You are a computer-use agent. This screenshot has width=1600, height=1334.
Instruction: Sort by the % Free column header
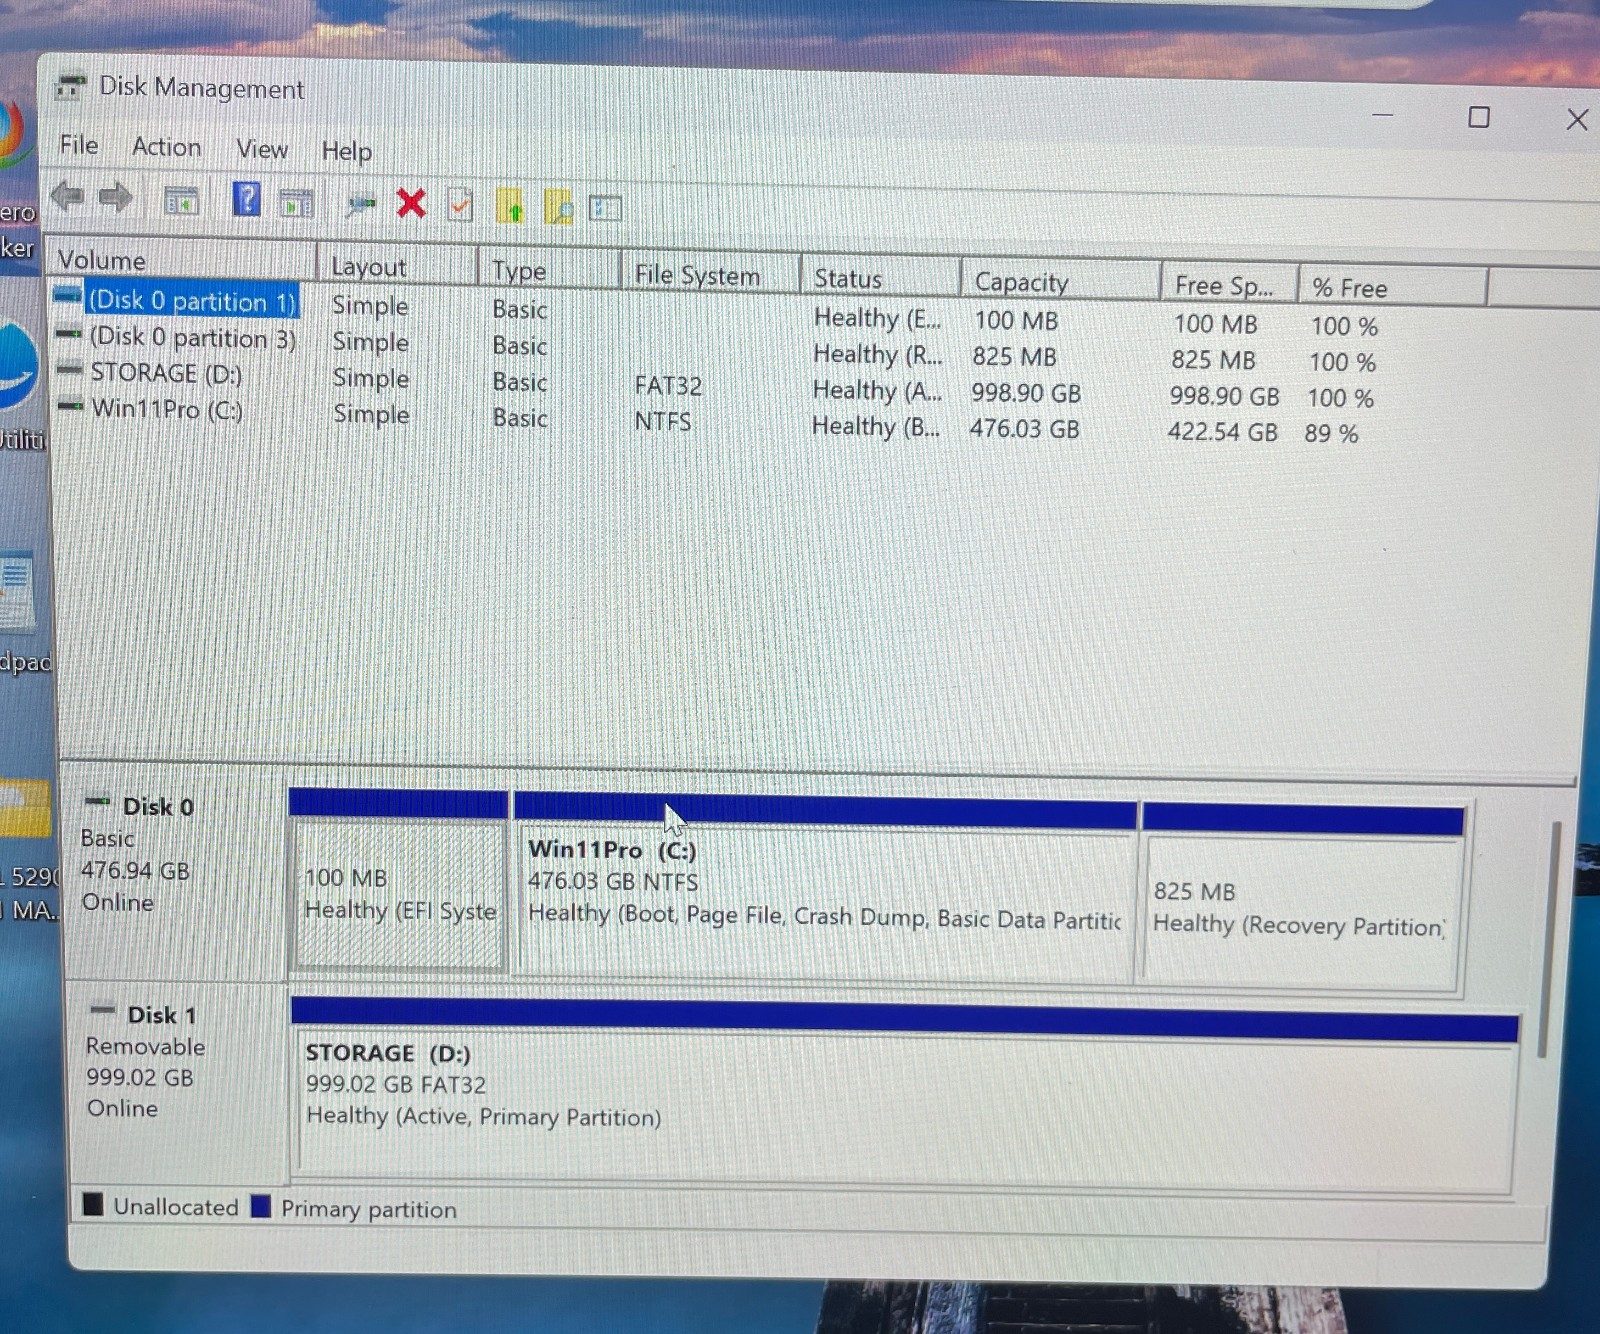coord(1393,289)
